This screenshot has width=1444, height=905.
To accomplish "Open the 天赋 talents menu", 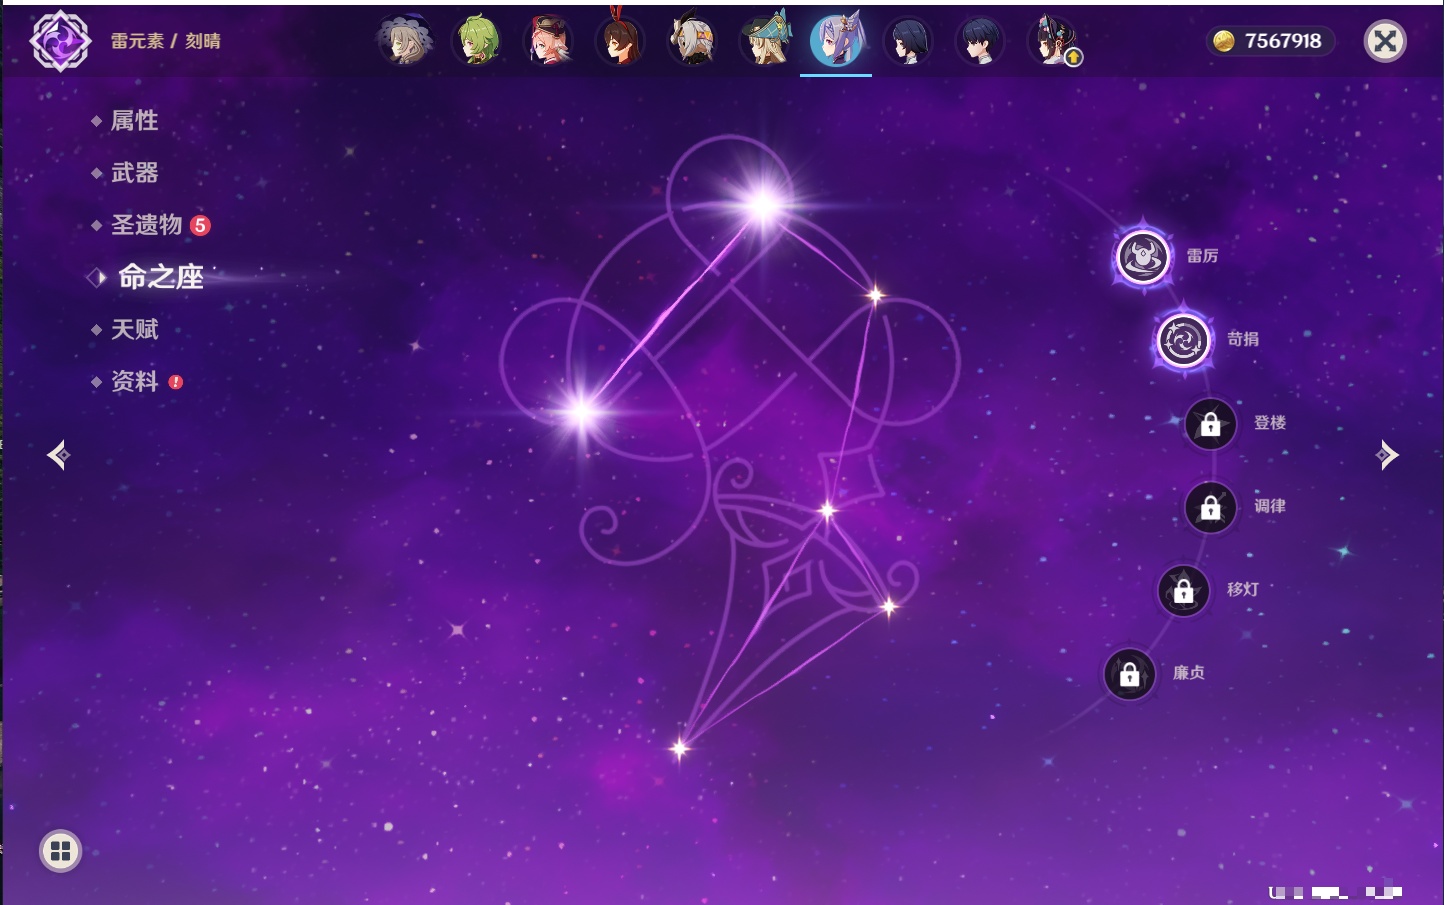I will pos(134,329).
